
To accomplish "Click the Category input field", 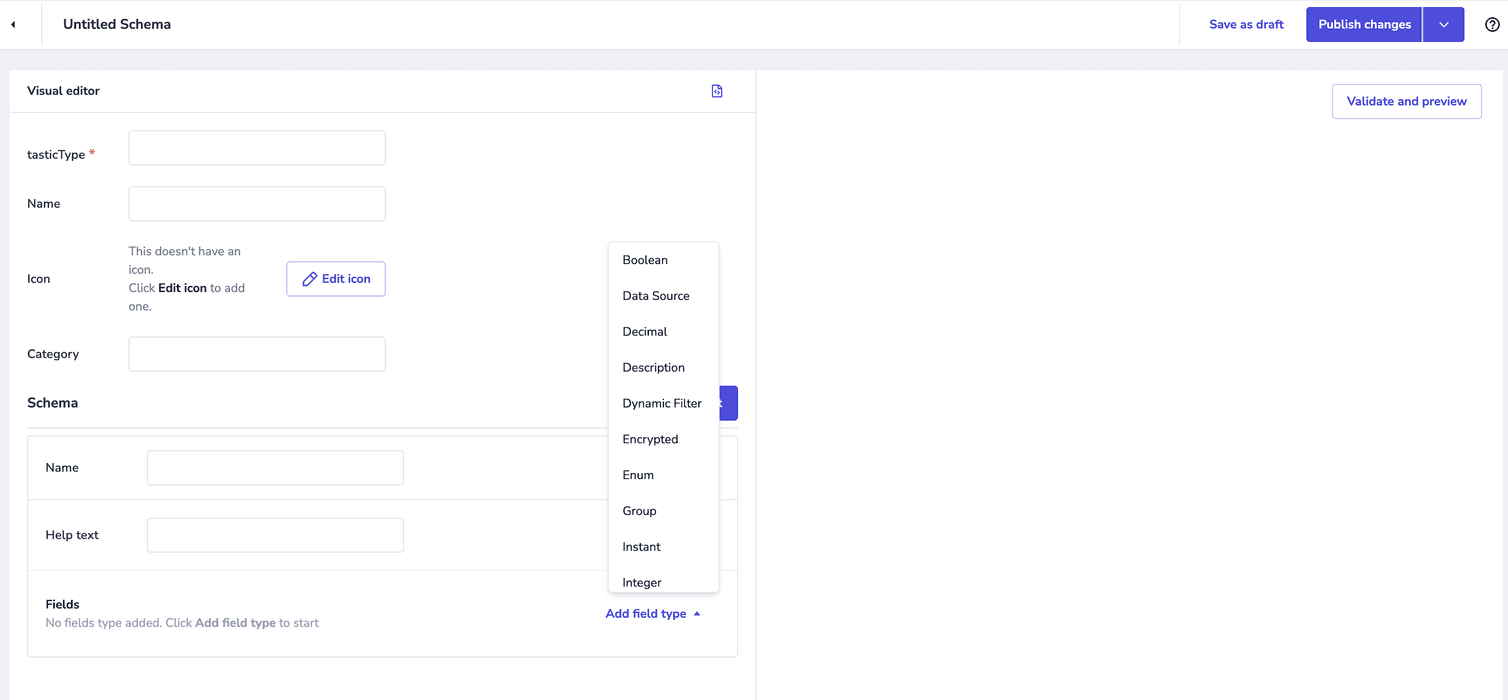I will tap(256, 354).
